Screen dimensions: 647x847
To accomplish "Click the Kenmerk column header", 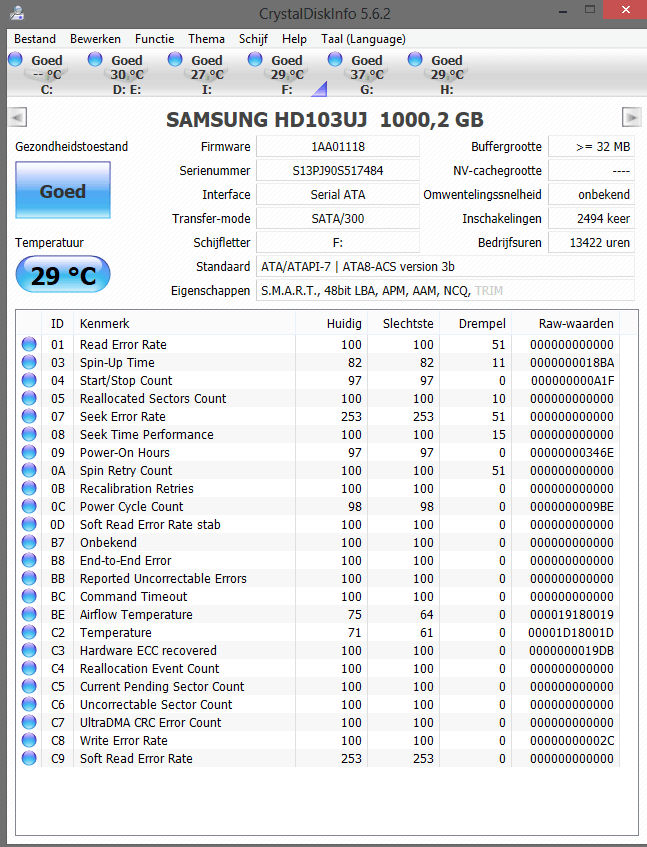I will coord(184,324).
